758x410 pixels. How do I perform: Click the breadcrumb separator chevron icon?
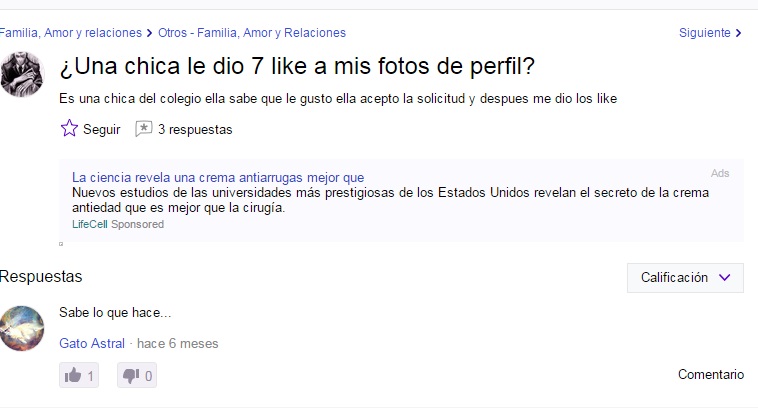[x=149, y=33]
